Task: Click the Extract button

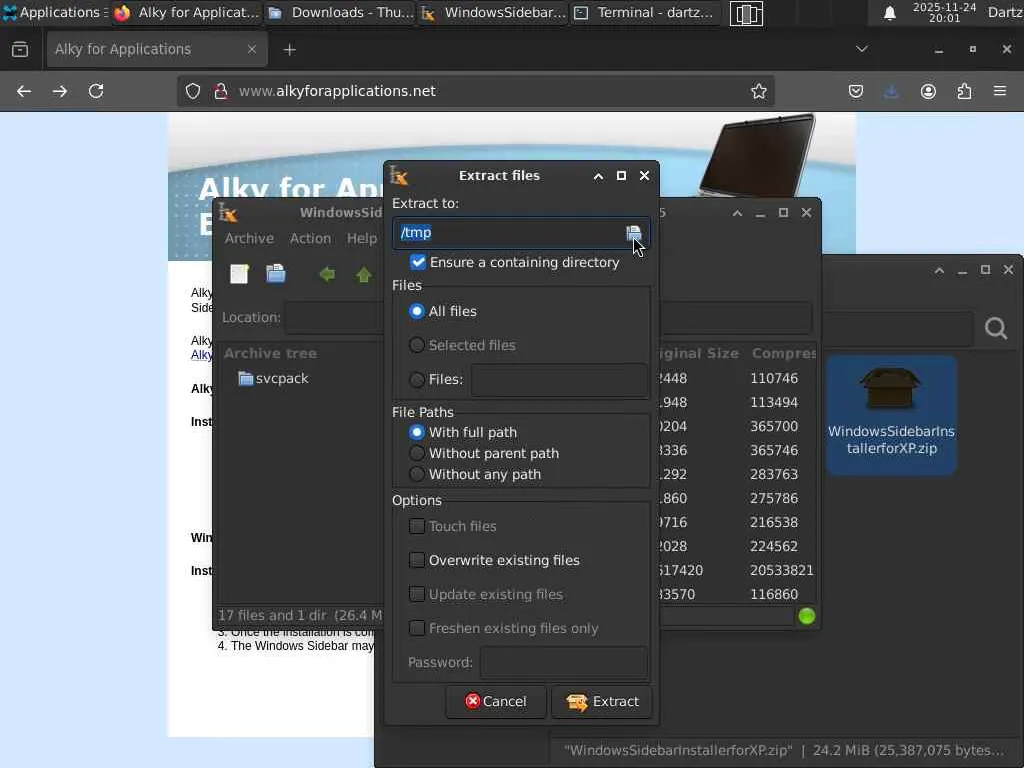Action: 602,702
